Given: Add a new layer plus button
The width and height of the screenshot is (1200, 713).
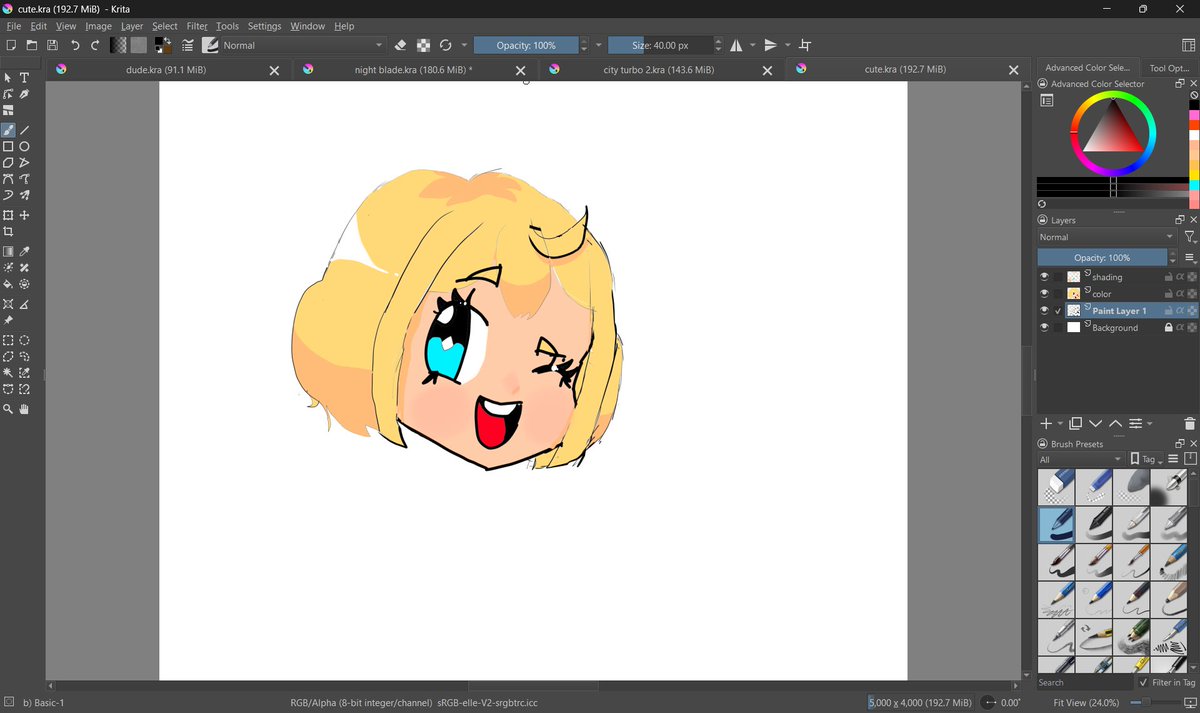Looking at the screenshot, I should 1046,424.
